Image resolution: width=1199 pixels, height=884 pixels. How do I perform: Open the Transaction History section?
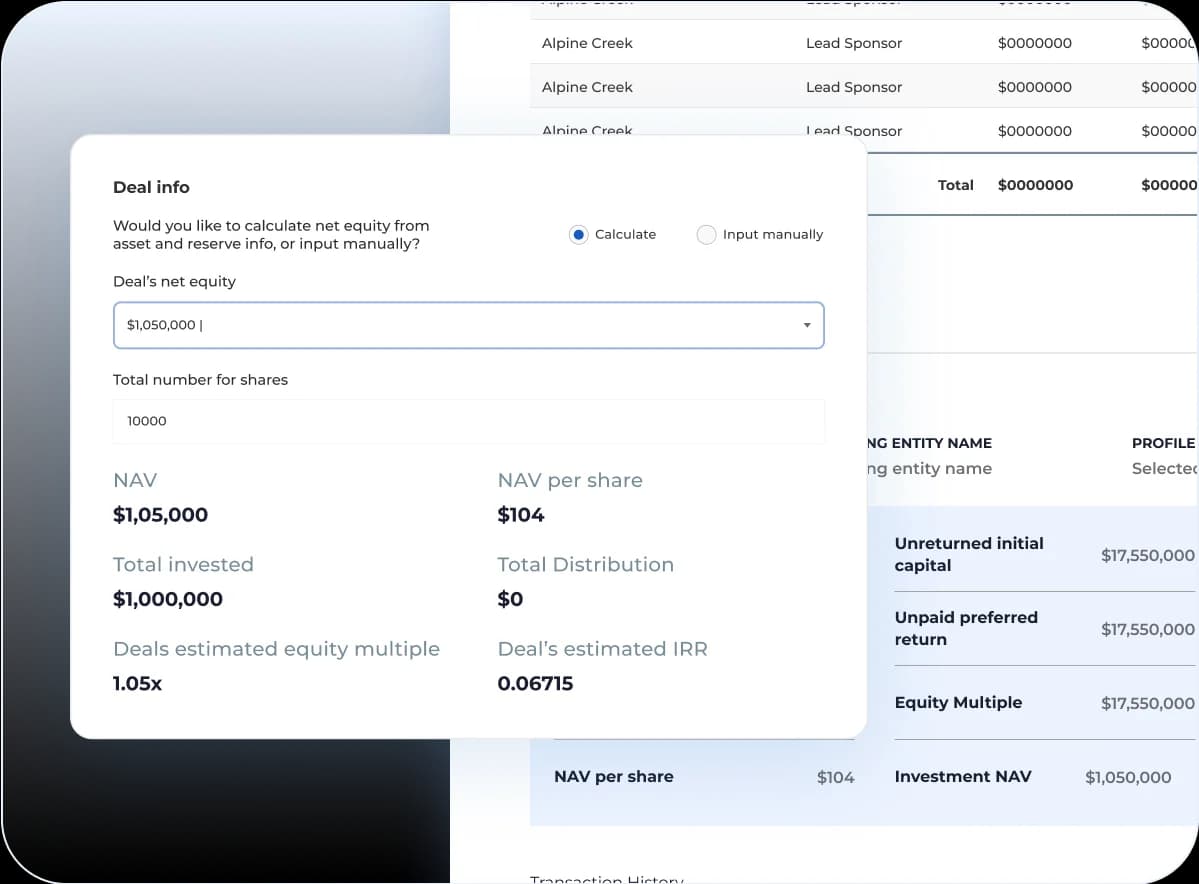pos(606,879)
